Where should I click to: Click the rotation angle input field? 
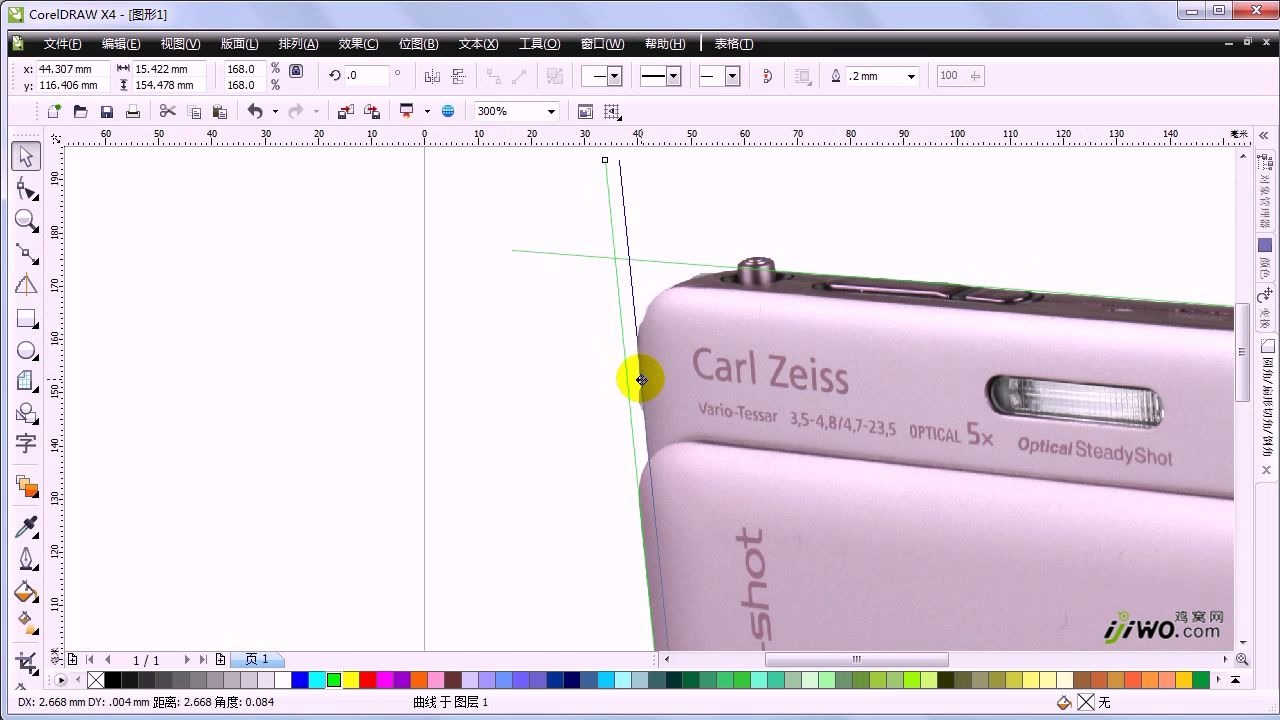point(367,75)
